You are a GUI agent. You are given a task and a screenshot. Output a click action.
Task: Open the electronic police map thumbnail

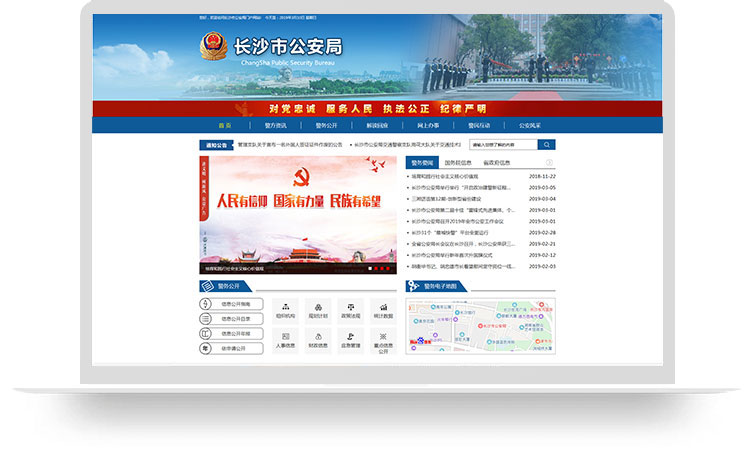click(480, 326)
